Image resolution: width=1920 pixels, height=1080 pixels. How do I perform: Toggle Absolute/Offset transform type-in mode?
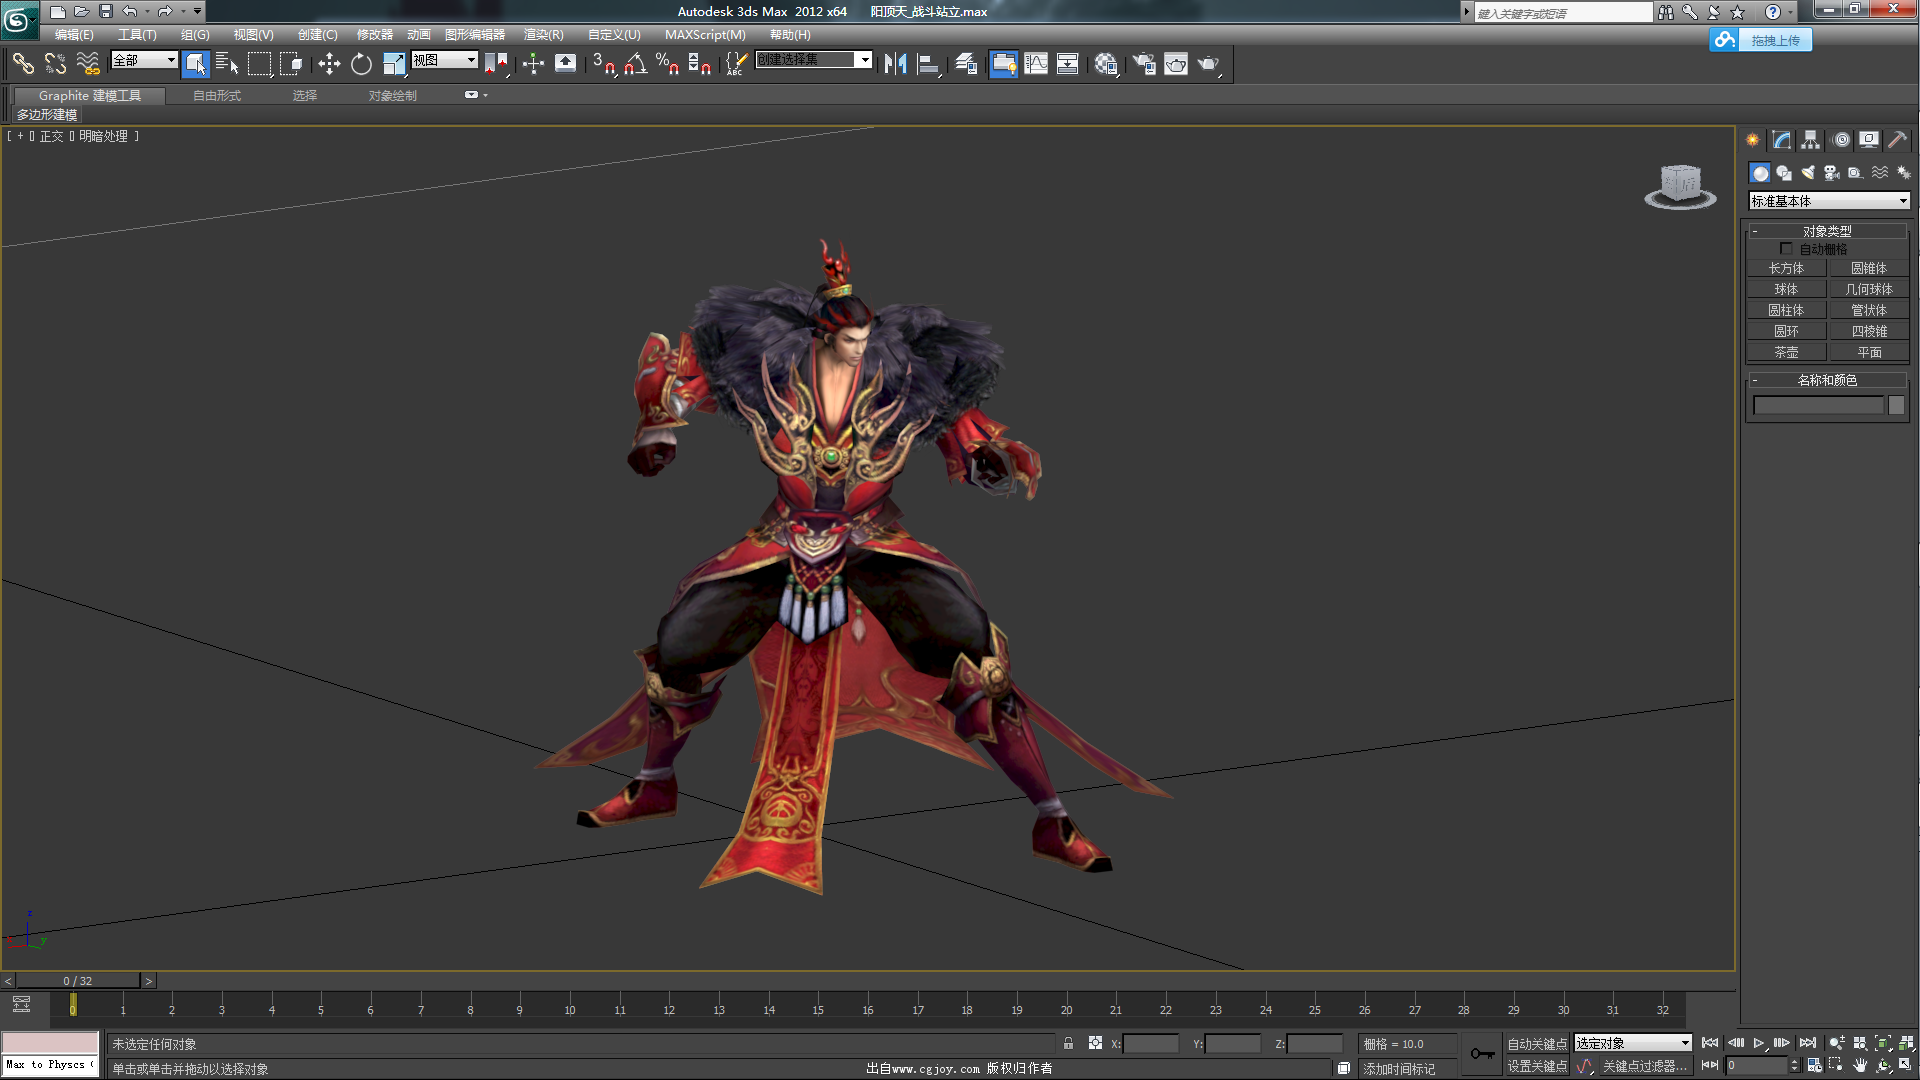pyautogui.click(x=1095, y=1043)
